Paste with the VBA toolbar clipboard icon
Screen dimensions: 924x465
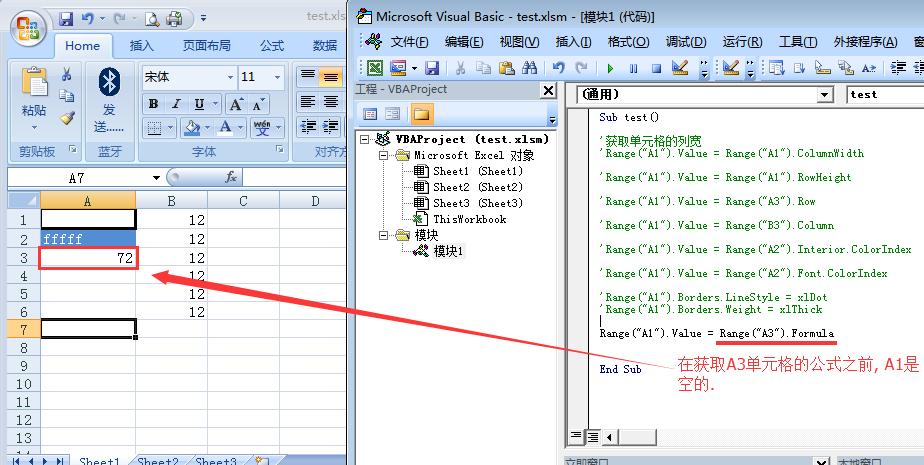tap(506, 68)
